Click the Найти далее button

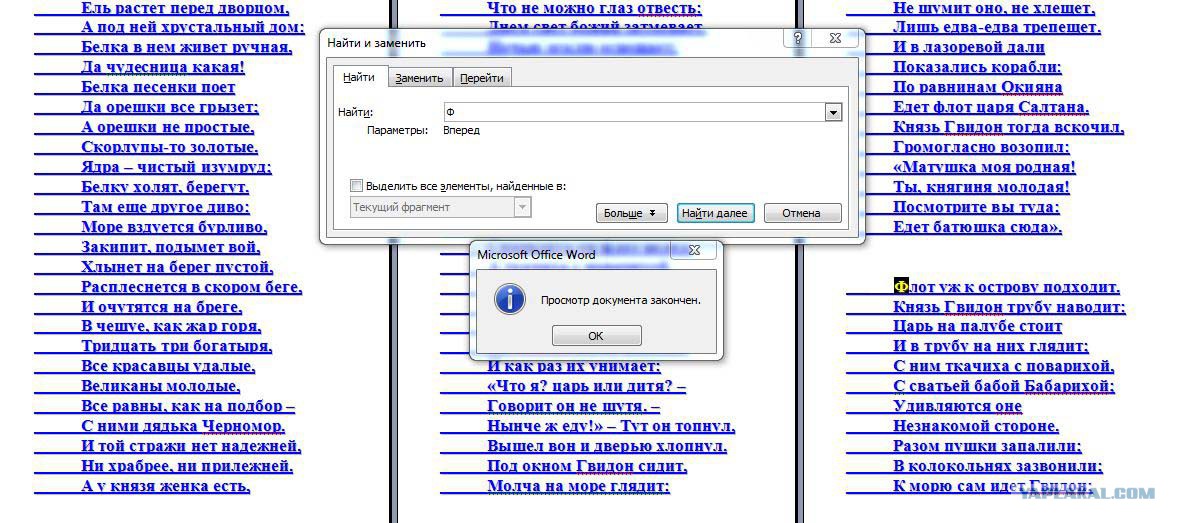click(x=715, y=213)
